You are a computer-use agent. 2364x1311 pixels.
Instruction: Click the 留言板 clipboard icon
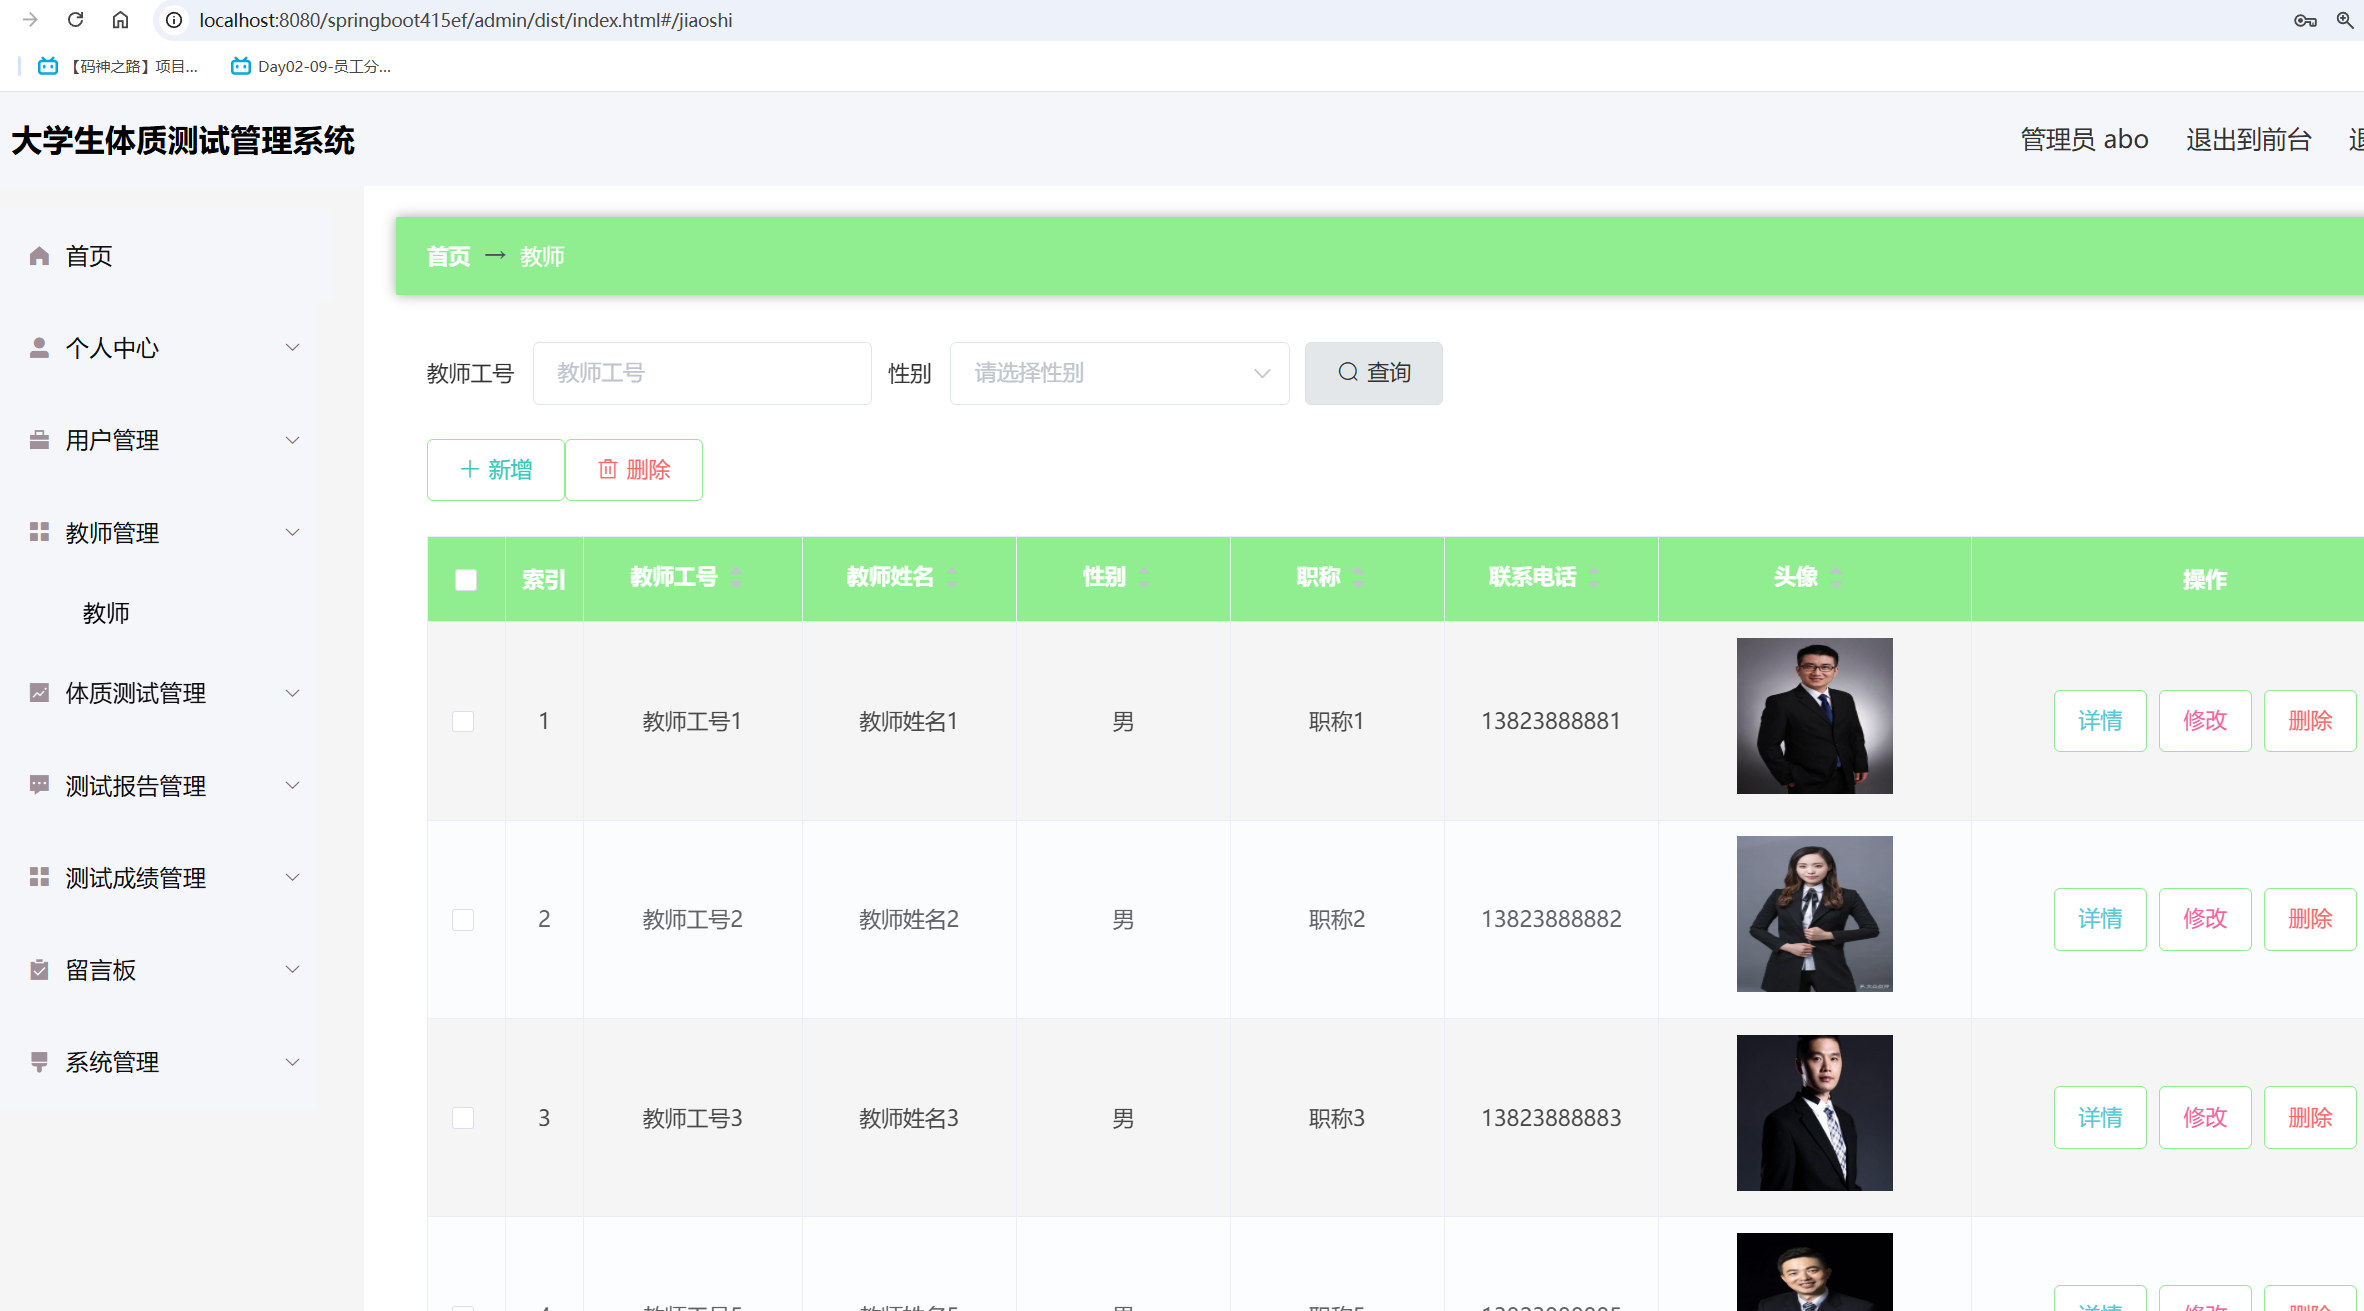click(39, 969)
